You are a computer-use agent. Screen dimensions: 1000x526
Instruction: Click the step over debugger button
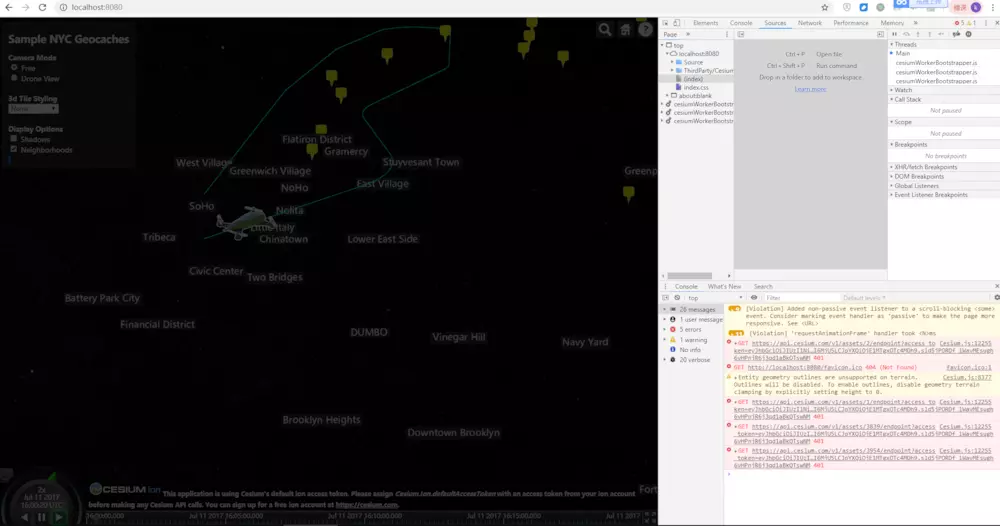point(906,34)
